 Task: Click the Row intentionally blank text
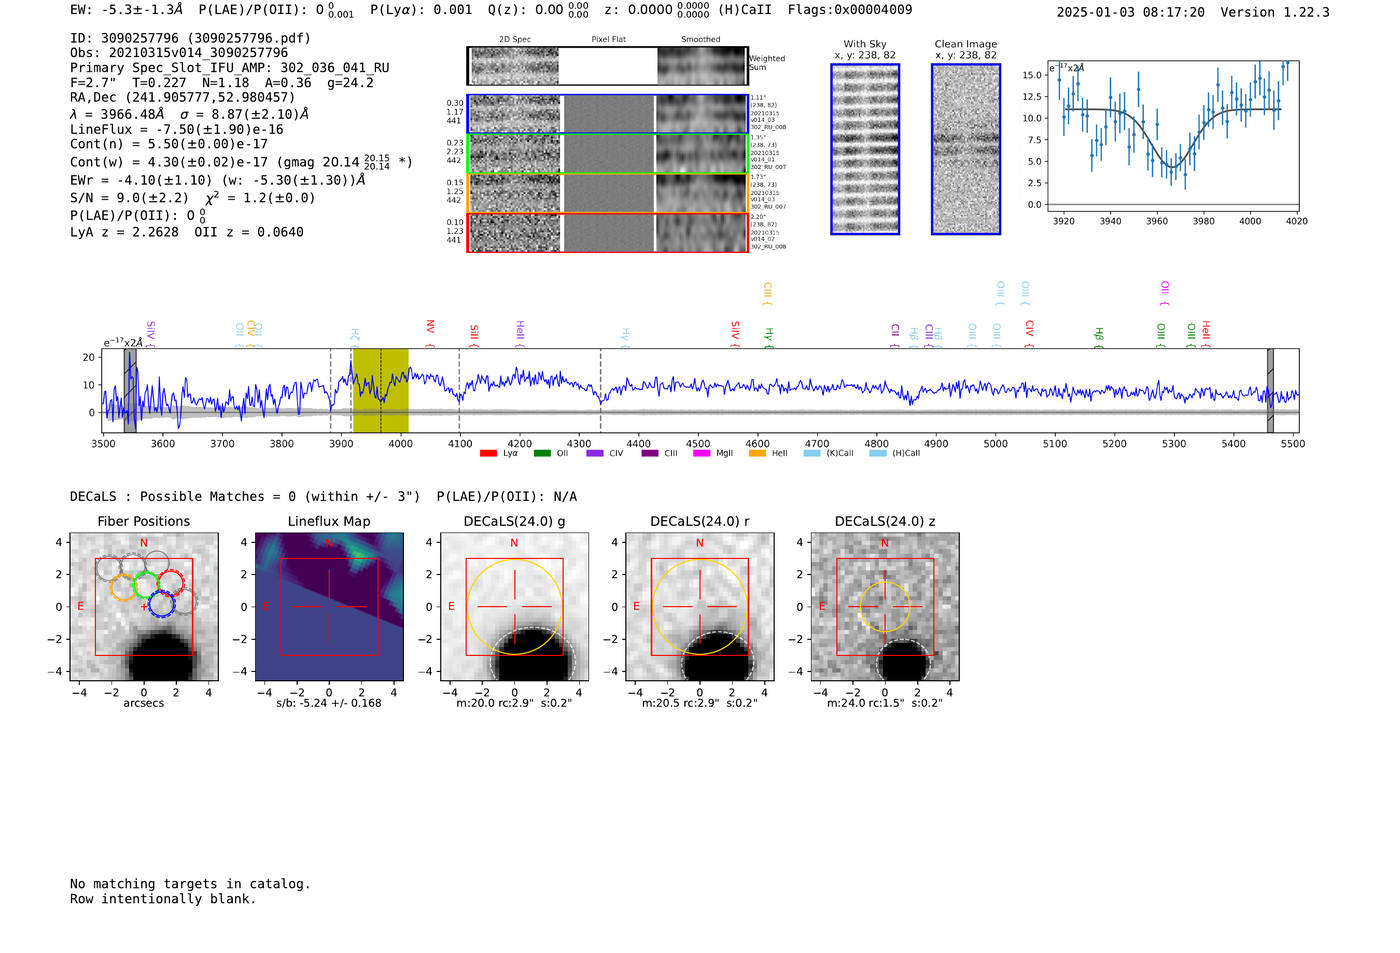pos(163,898)
